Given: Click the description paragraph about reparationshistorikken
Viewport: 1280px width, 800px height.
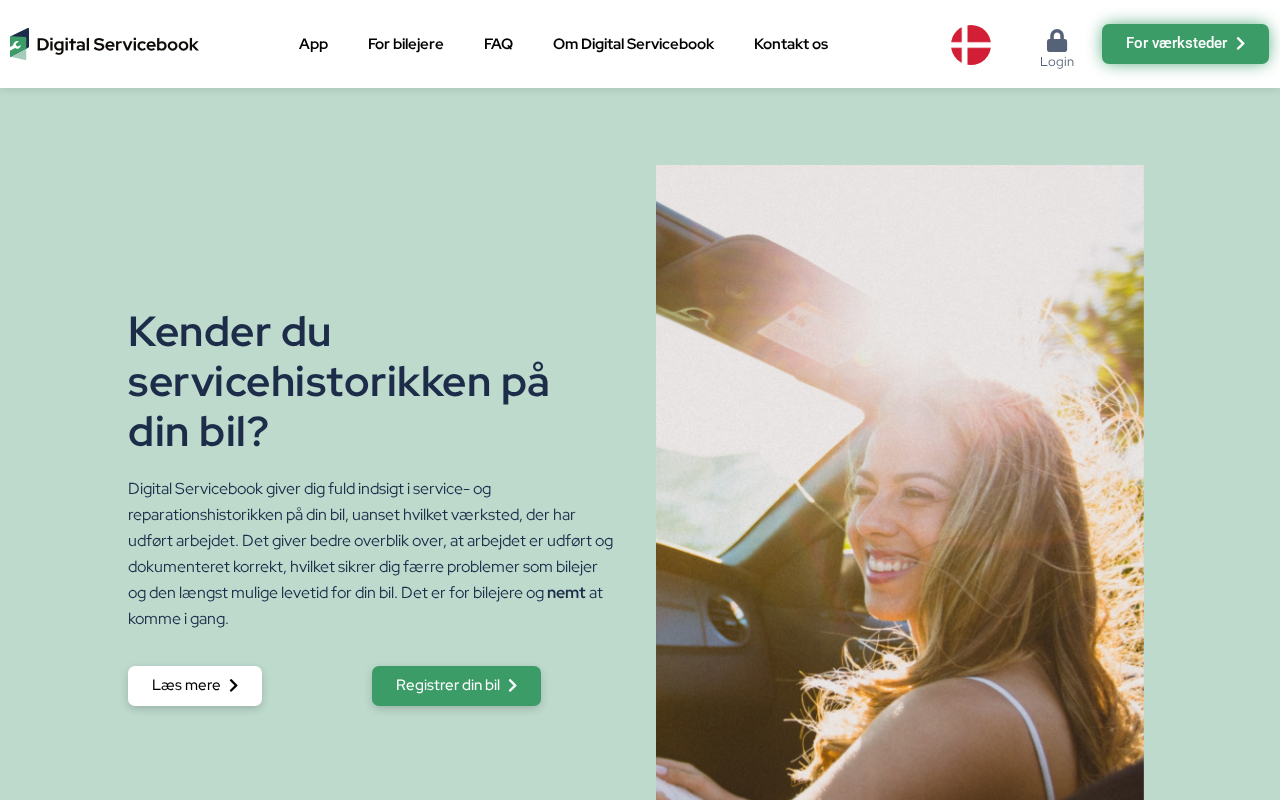Looking at the screenshot, I should pyautogui.click(x=371, y=554).
